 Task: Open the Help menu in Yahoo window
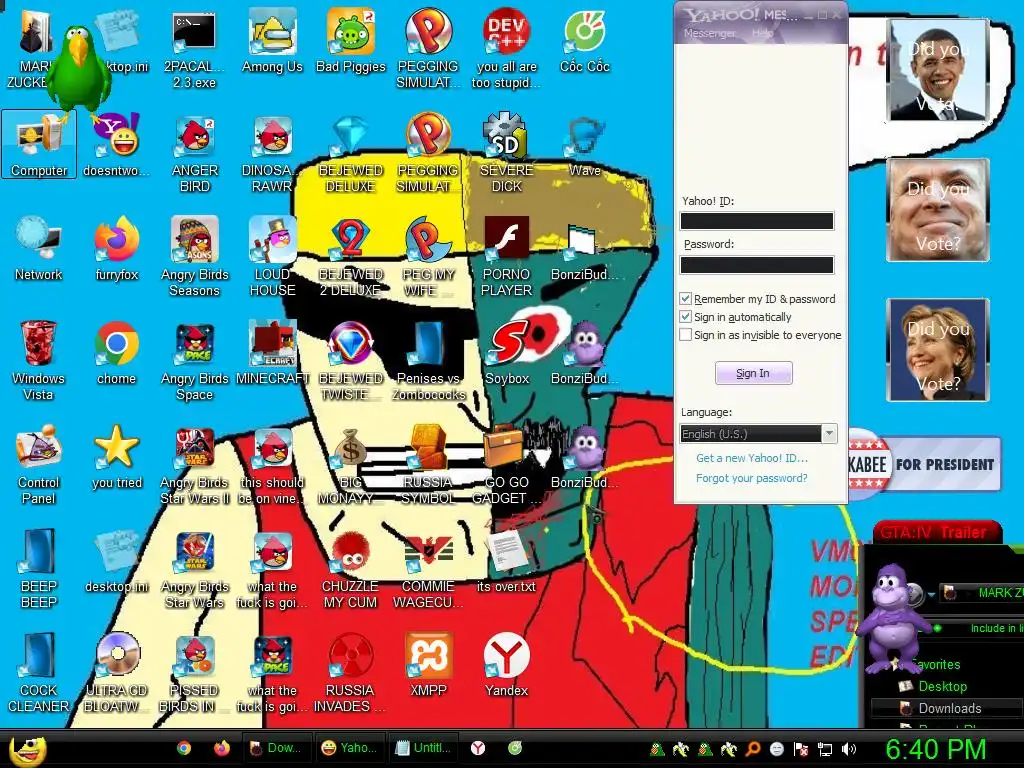(x=762, y=33)
